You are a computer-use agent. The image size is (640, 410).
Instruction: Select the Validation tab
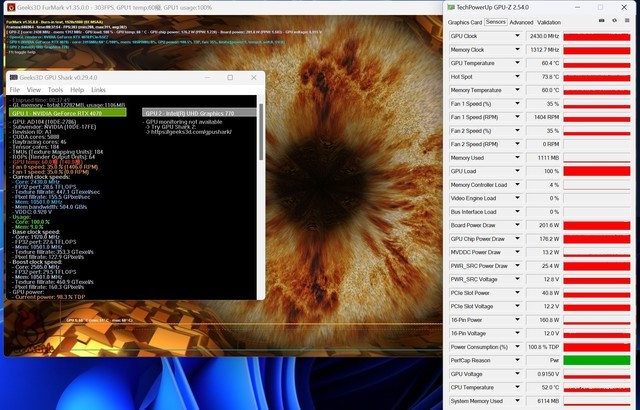pyautogui.click(x=549, y=21)
